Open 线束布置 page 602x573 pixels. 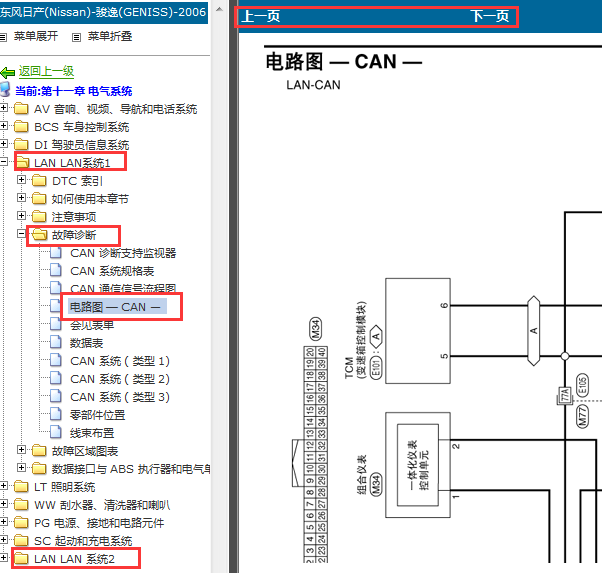click(92, 433)
